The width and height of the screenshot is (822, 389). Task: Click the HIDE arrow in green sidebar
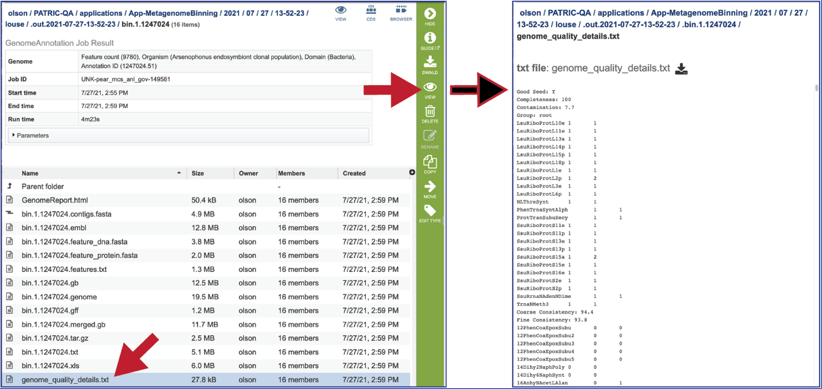point(430,14)
